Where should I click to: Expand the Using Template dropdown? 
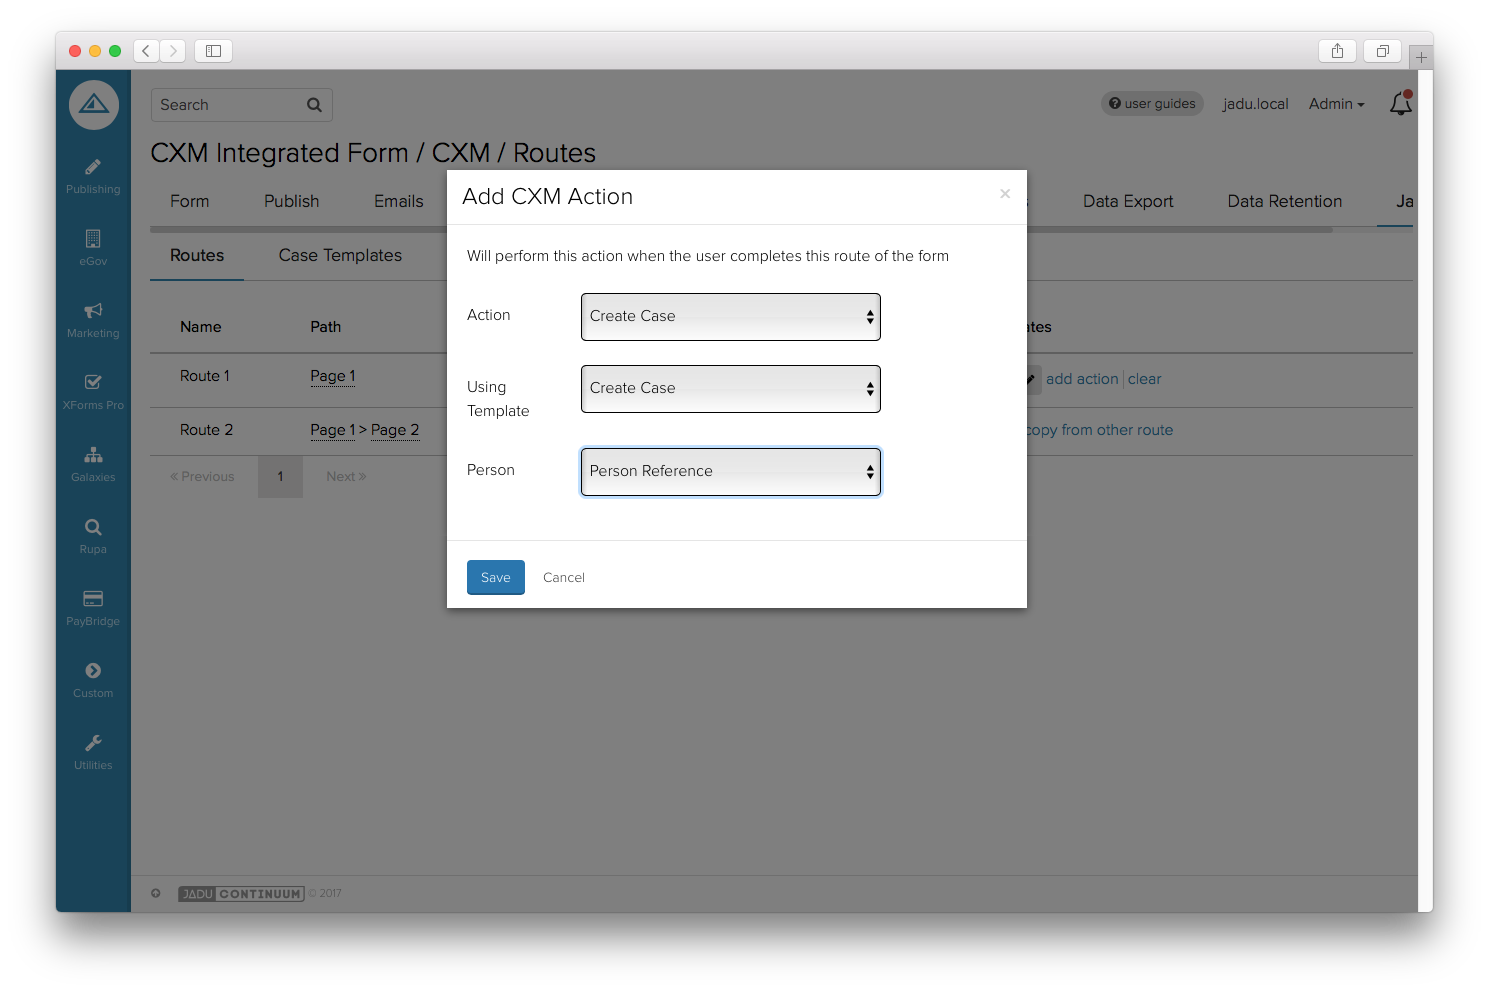pos(730,389)
